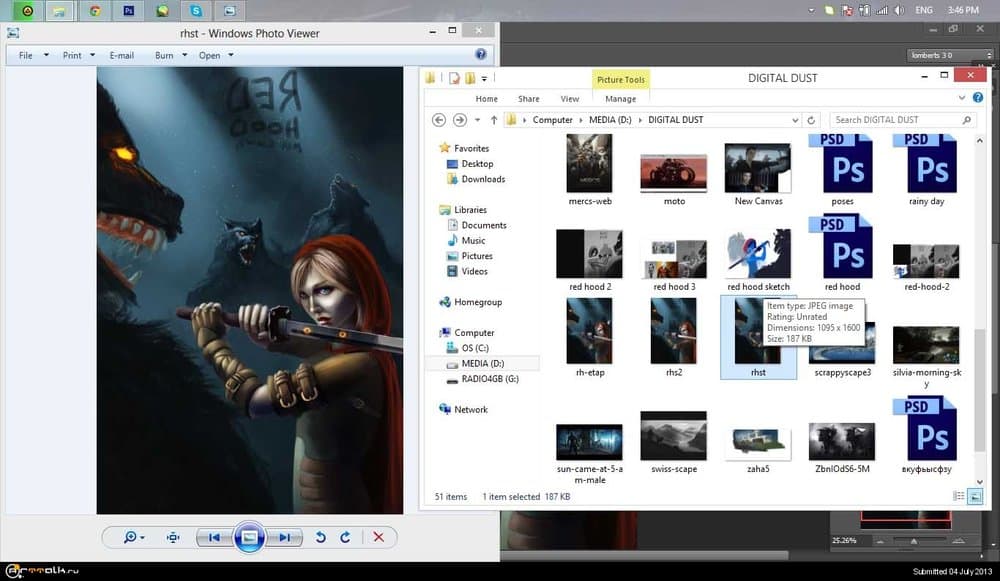Click the Search DIGITAL DUST field
The image size is (1000, 581).
[x=902, y=120]
